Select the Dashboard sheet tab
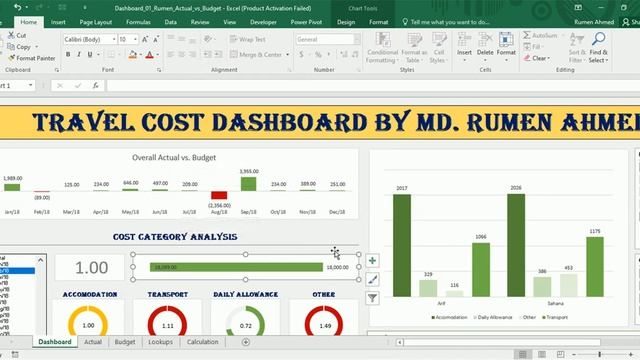This screenshot has width=640, height=360. pos(55,342)
